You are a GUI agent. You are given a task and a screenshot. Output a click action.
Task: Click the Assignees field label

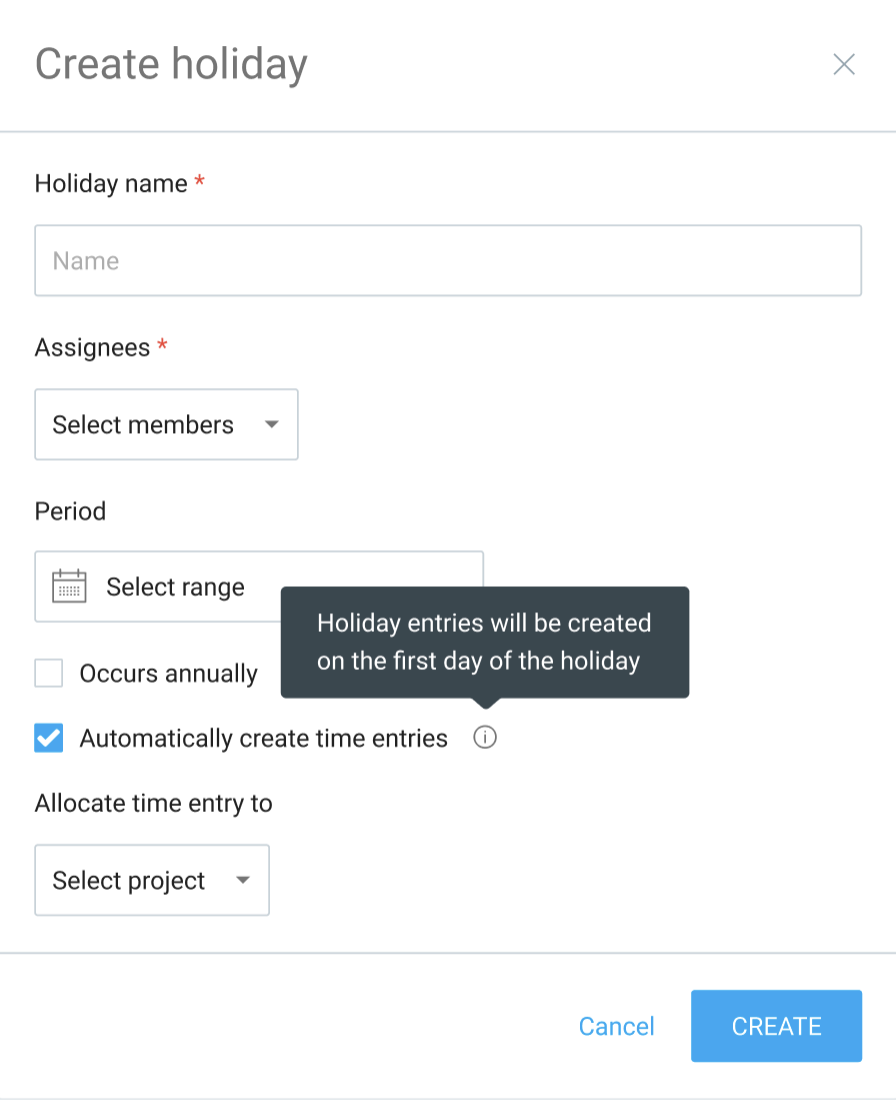tap(92, 347)
